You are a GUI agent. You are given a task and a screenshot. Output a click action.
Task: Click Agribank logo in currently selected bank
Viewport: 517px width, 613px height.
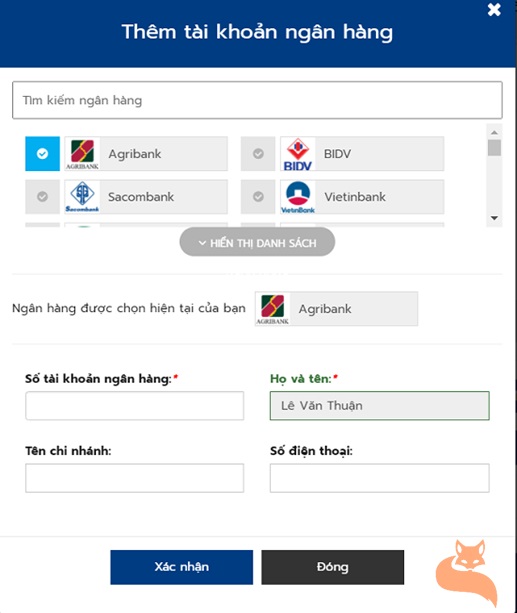273,308
